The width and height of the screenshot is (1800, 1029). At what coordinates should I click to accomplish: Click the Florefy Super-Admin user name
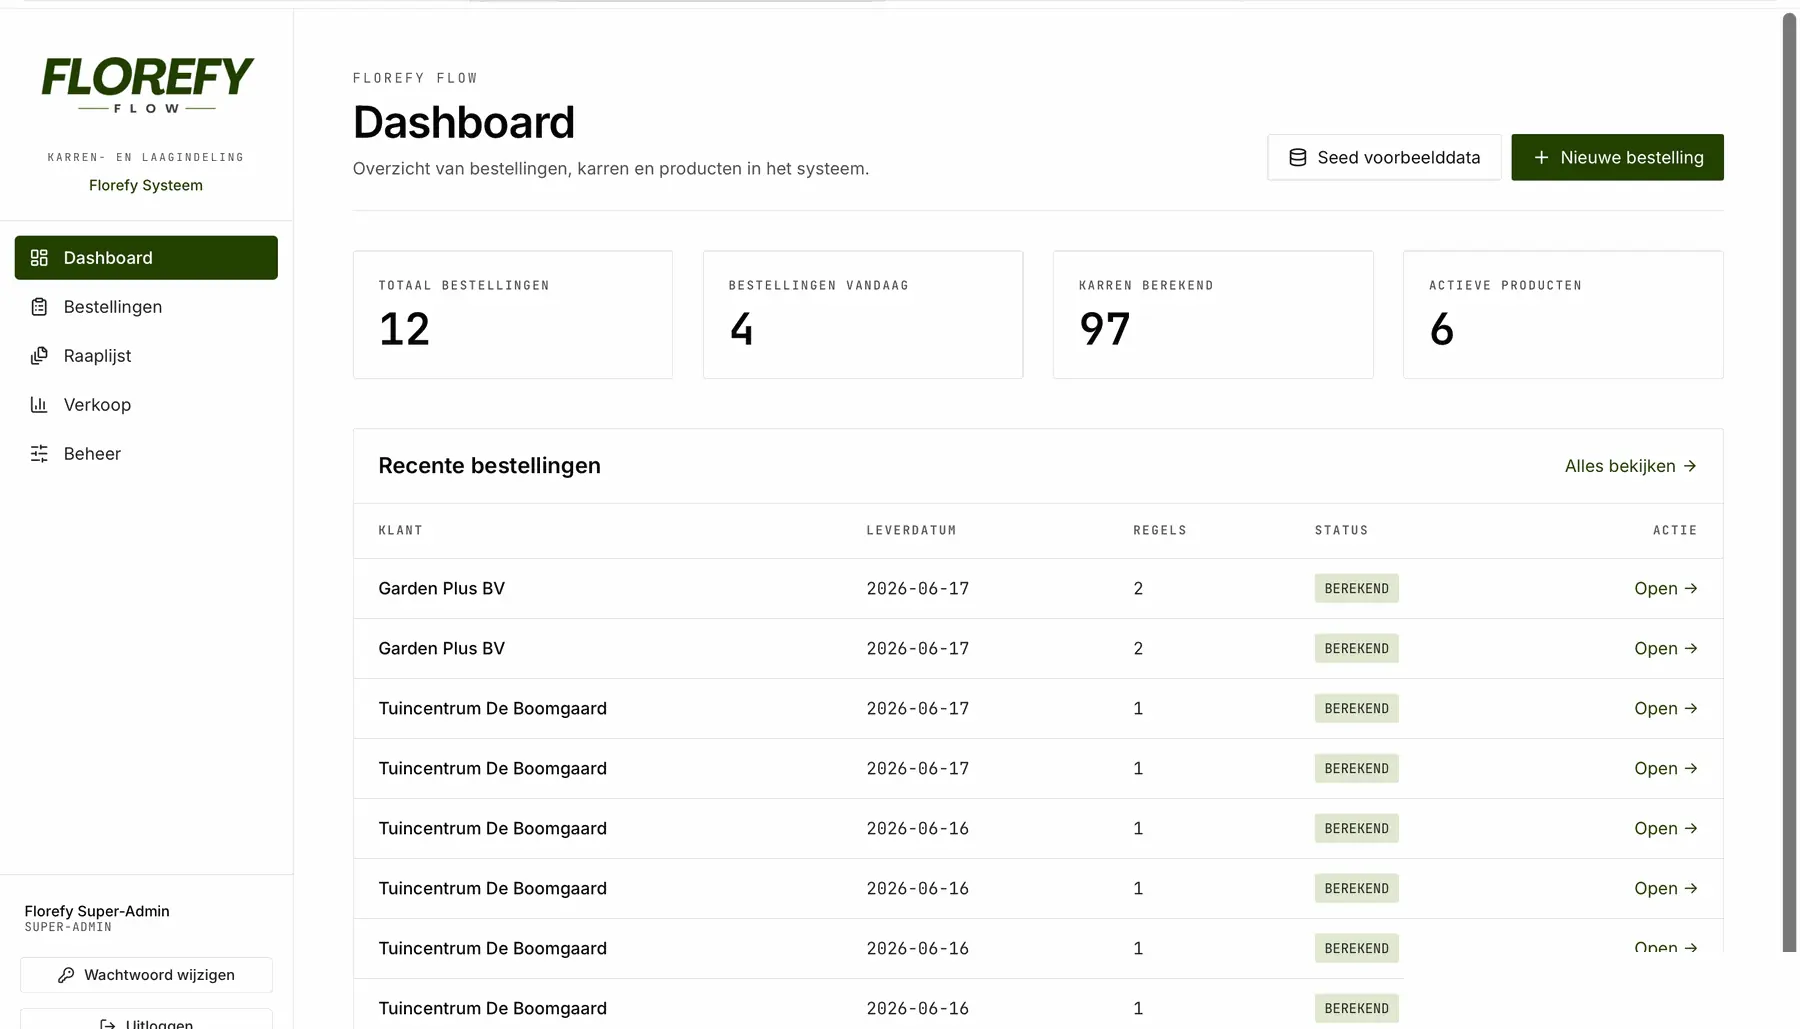coord(97,912)
